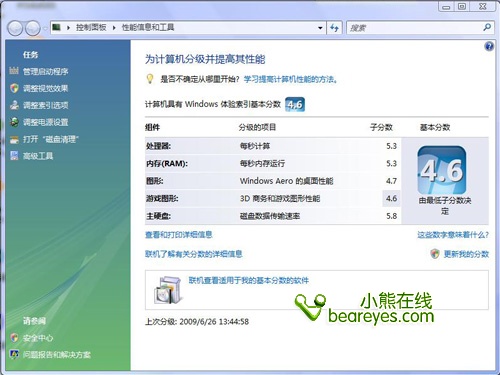Click 联机查看适用于我的基本分数的软件 link
Screen dimensions: 500x375
pyautogui.click(x=249, y=281)
